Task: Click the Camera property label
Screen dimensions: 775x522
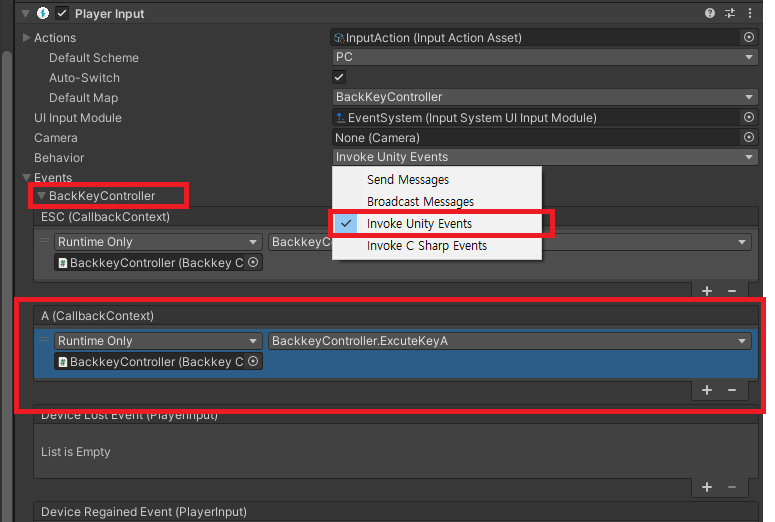Action: [x=56, y=138]
